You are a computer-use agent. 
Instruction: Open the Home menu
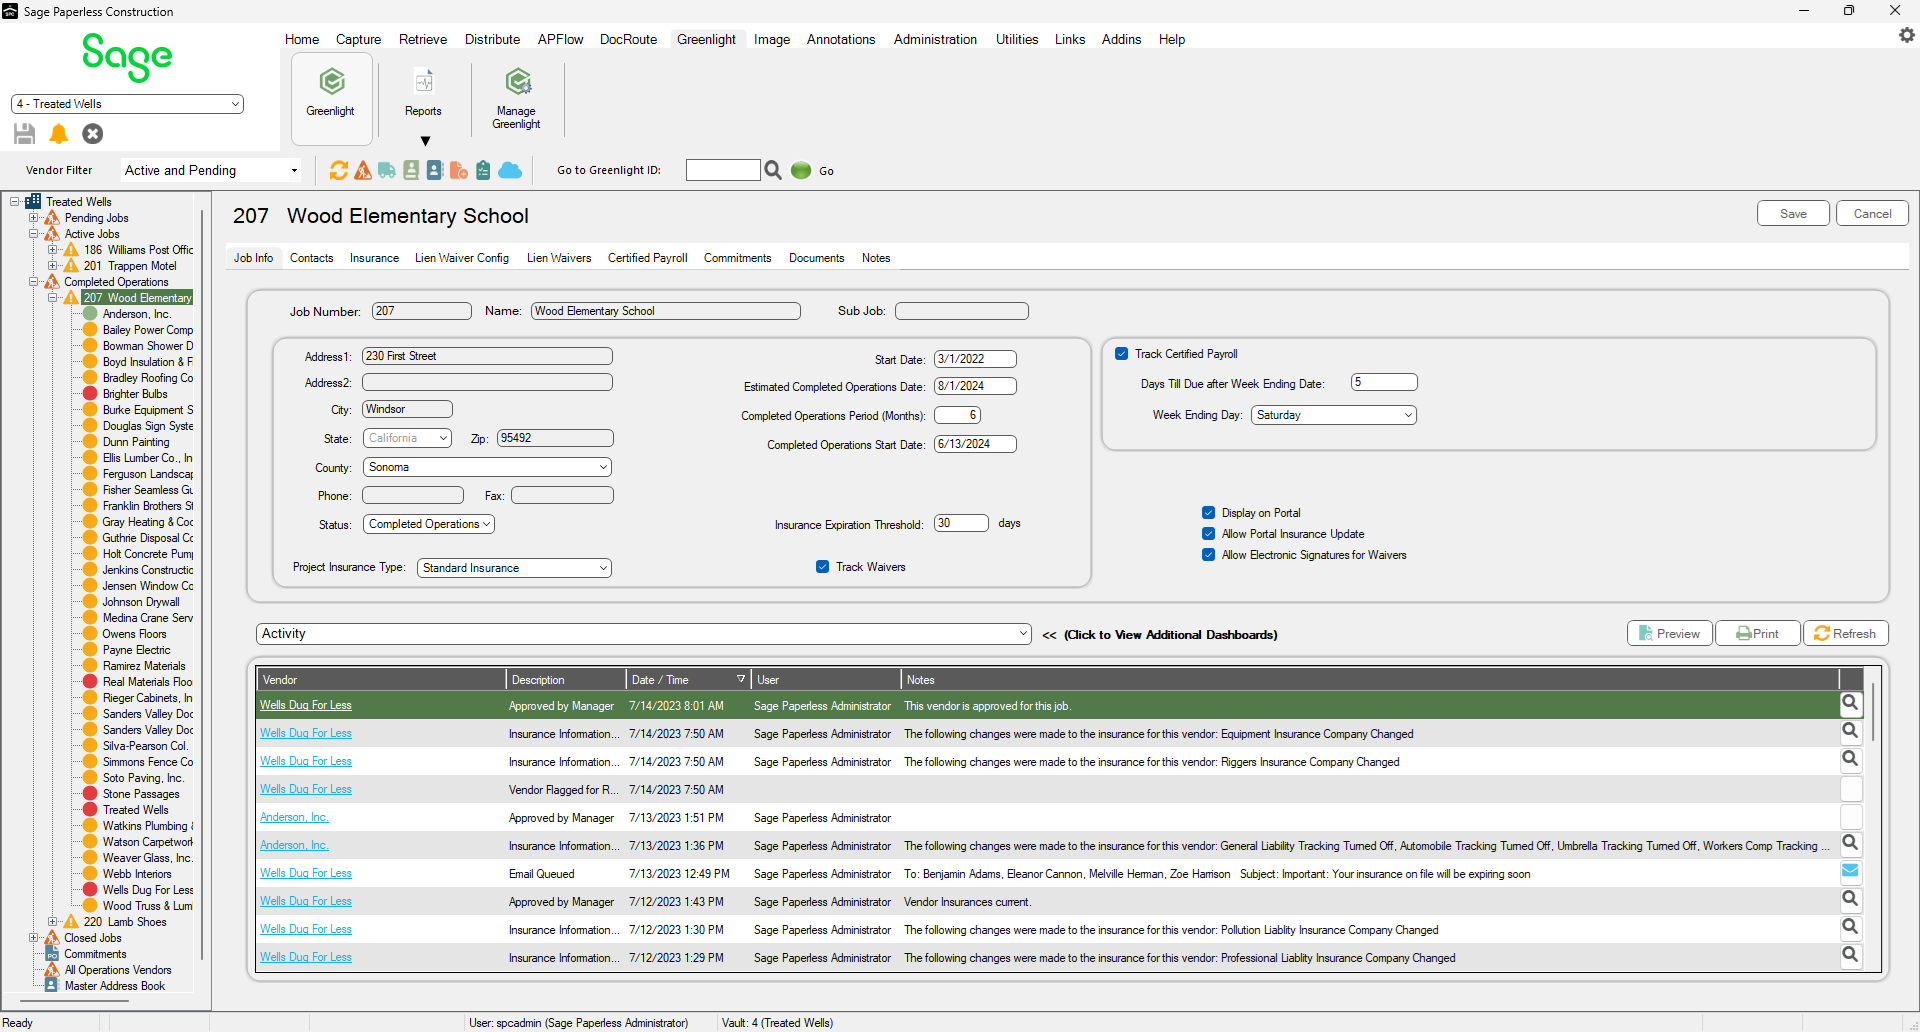point(302,39)
